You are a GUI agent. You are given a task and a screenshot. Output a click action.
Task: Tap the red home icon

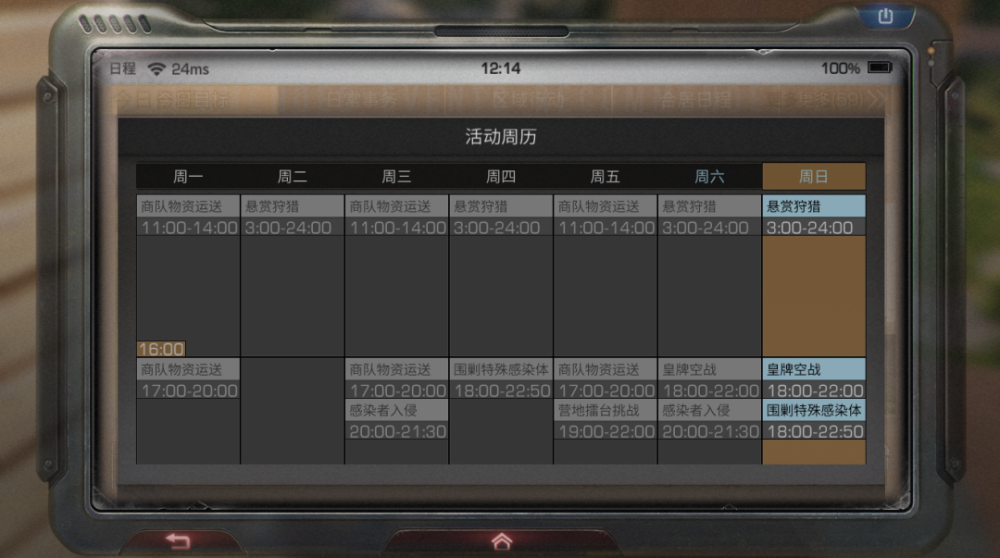(x=501, y=541)
